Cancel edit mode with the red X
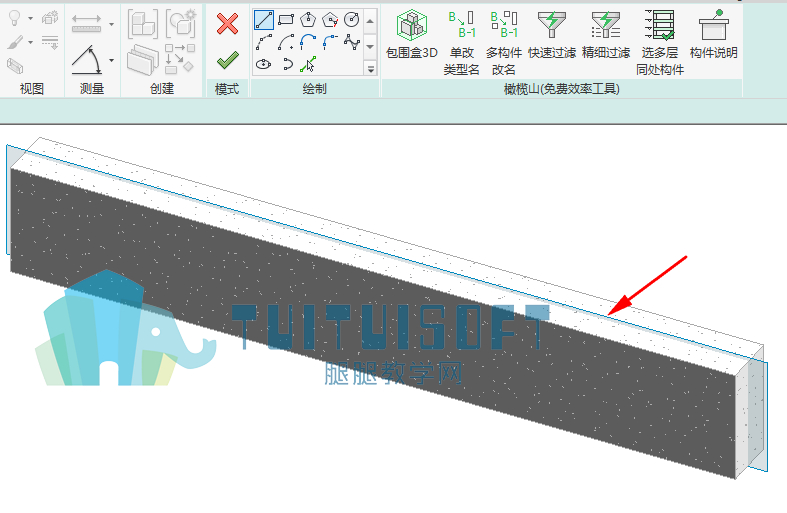The height and width of the screenshot is (513, 787). 227,24
